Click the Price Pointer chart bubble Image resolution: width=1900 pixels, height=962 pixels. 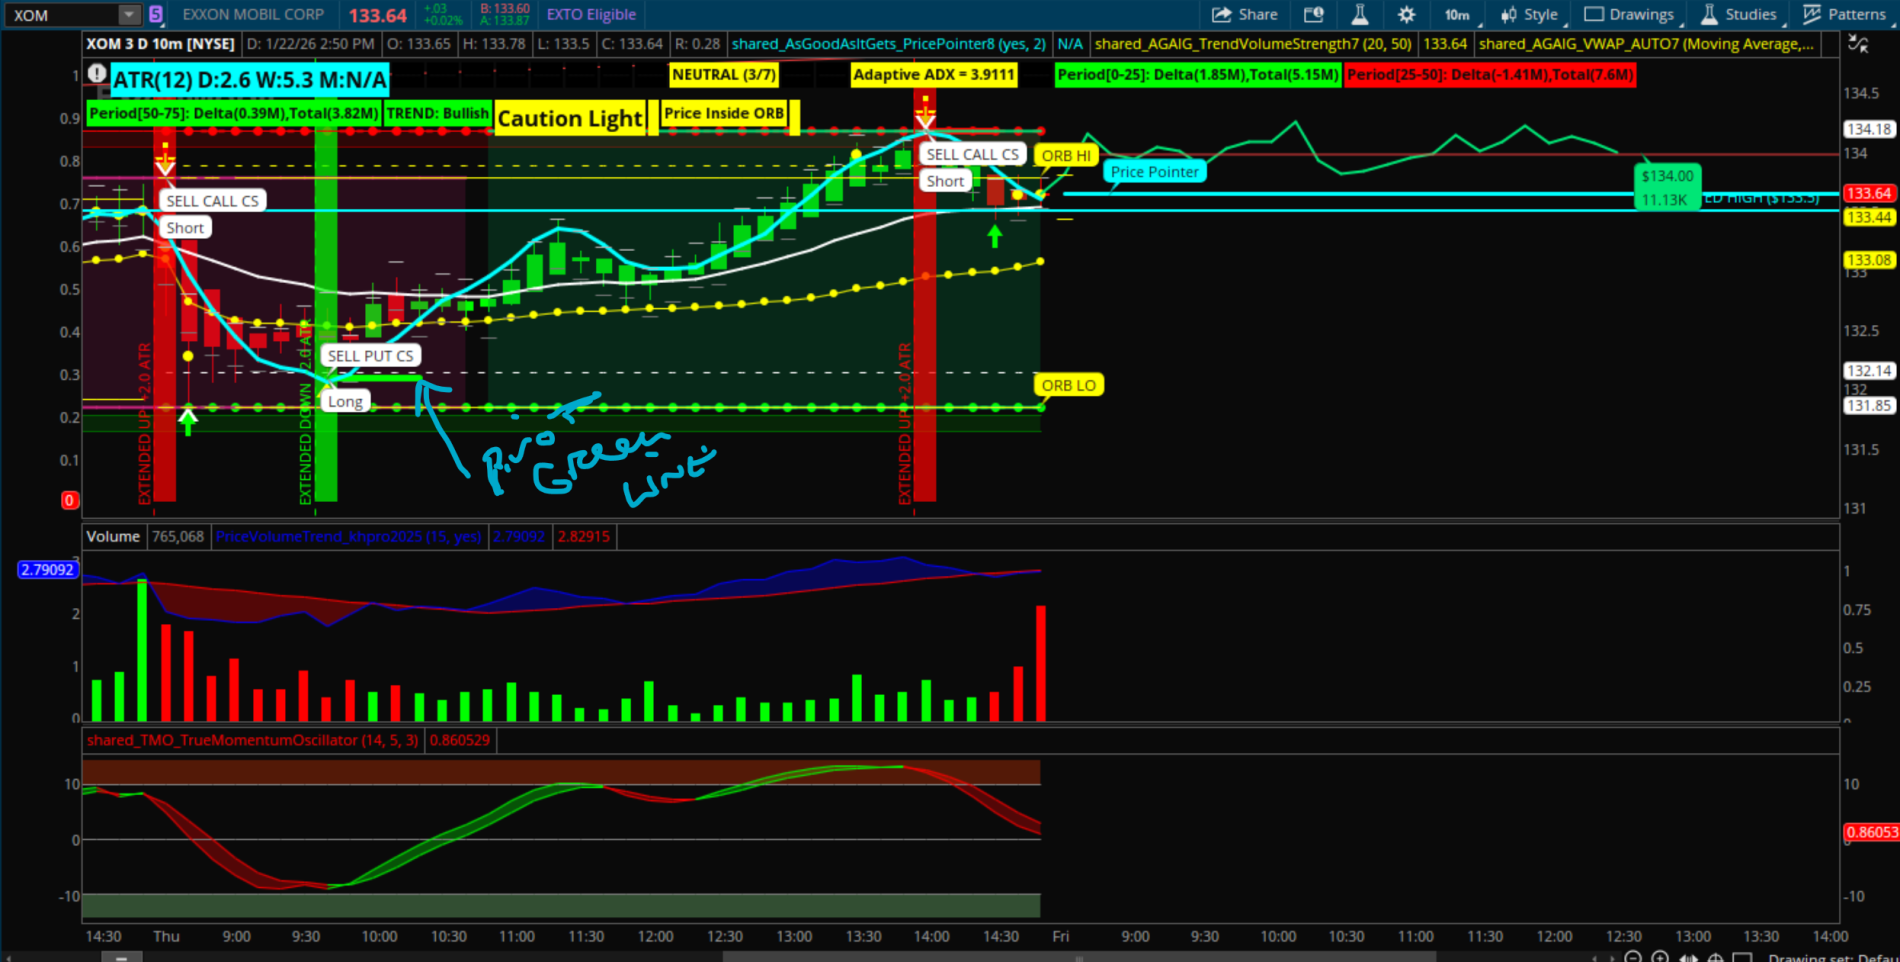[x=1154, y=172]
